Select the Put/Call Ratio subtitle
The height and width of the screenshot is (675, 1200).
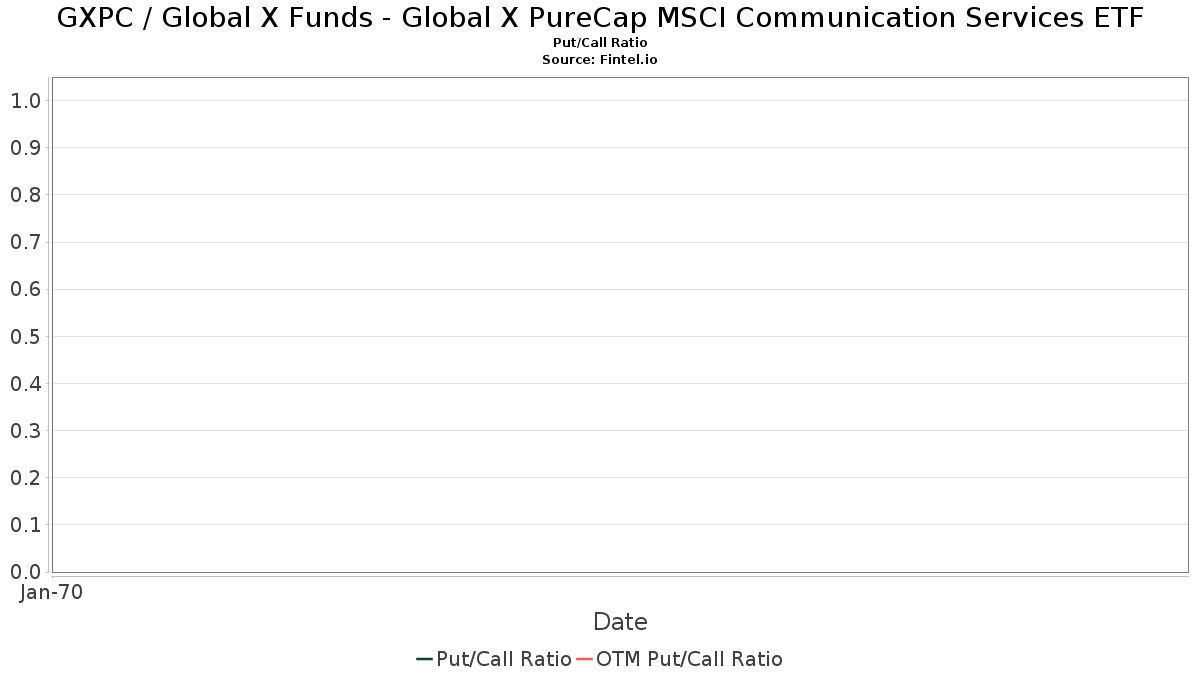[x=600, y=43]
